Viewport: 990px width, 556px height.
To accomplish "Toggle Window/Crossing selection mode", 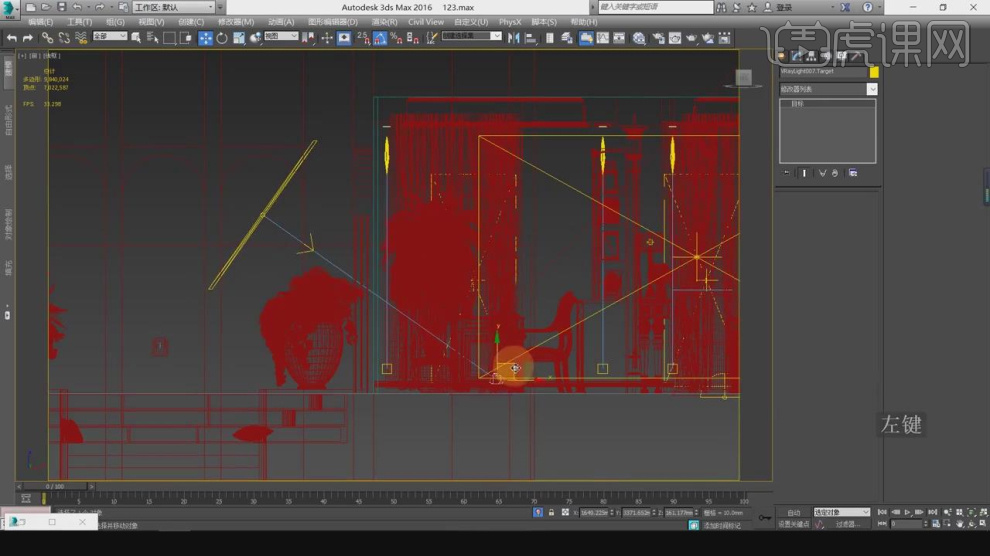I will coord(186,38).
